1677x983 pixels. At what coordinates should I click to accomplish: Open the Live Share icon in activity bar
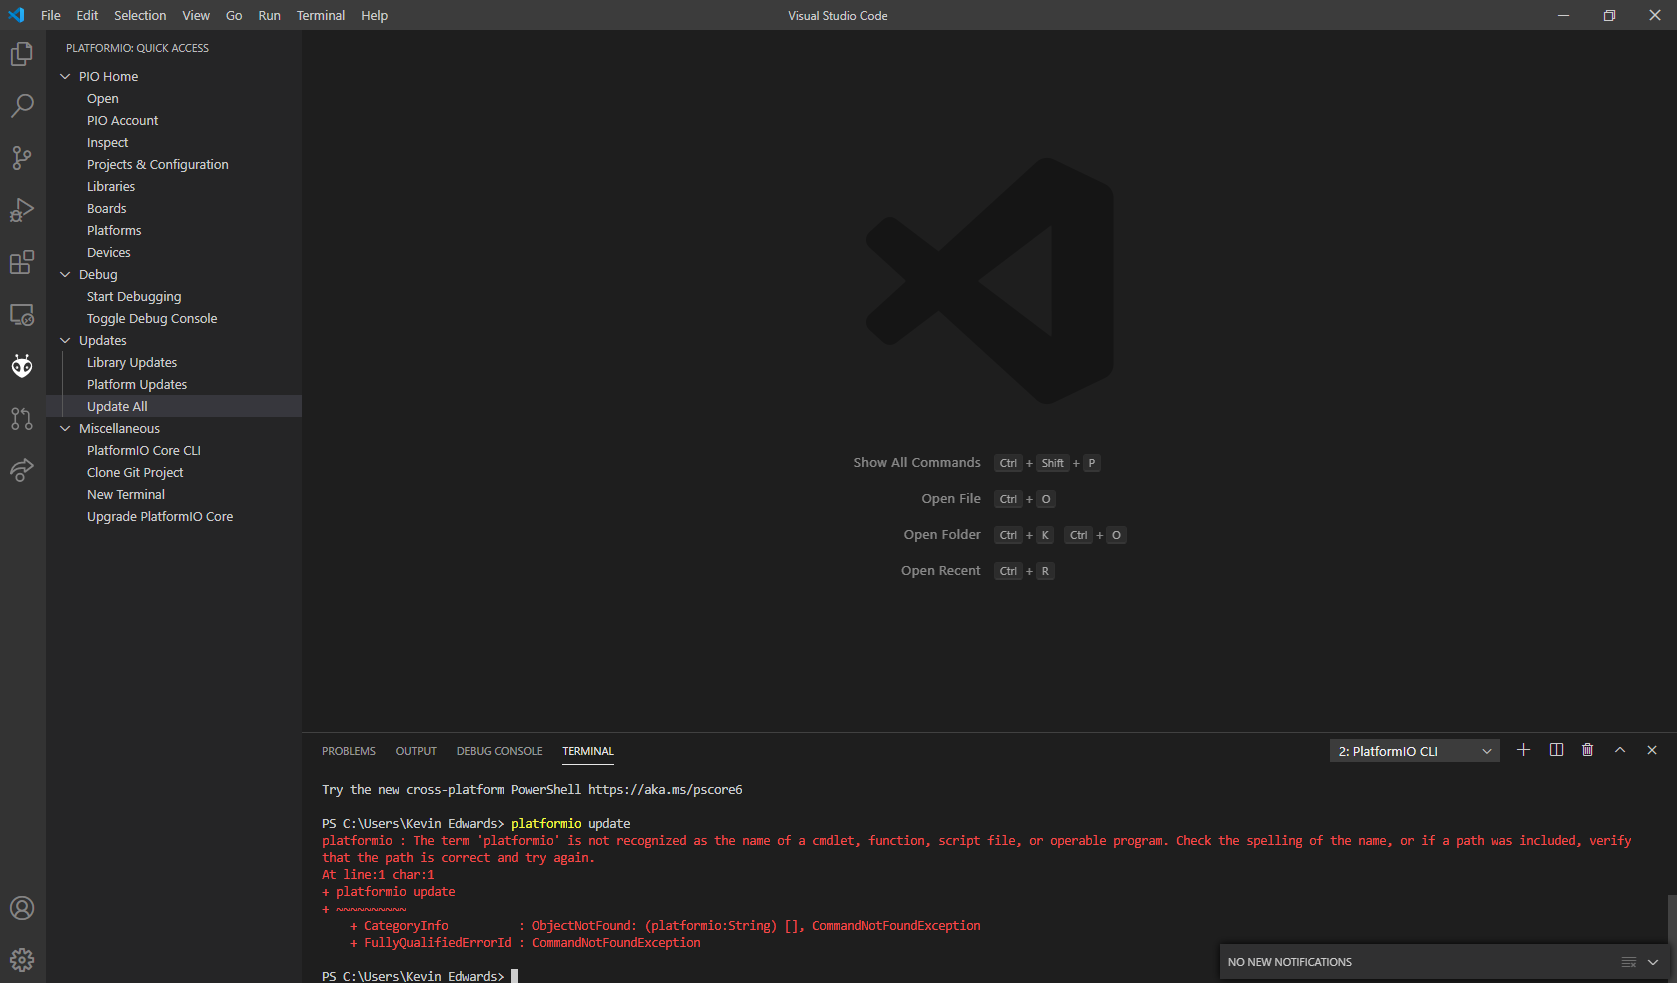point(22,470)
